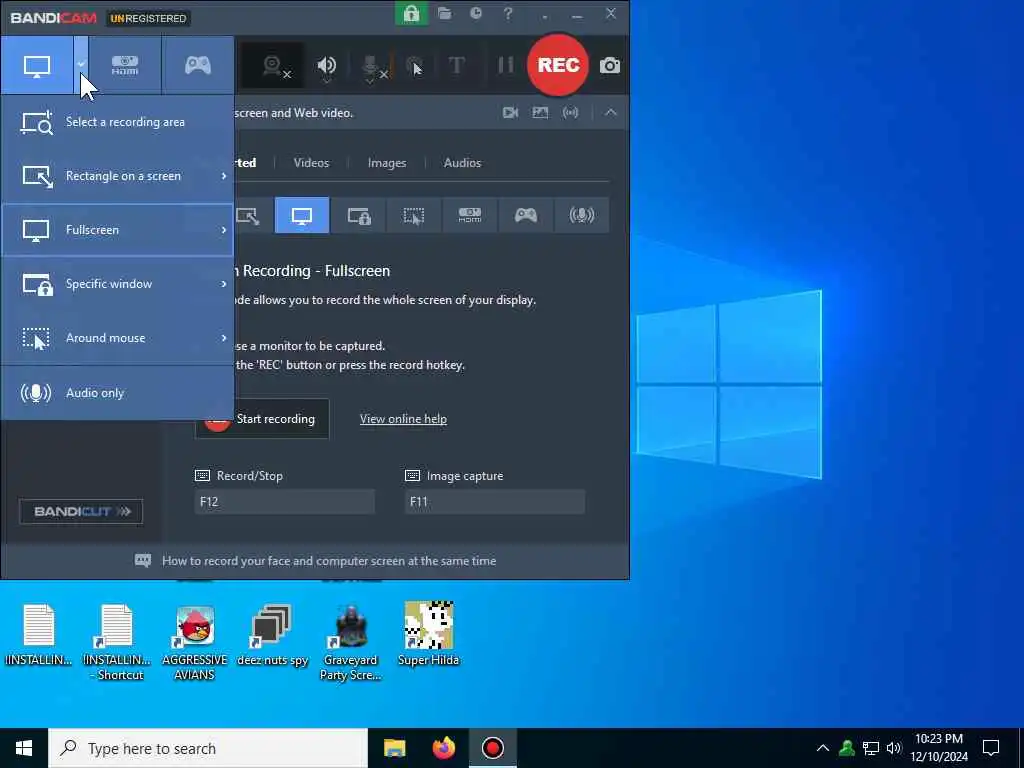1024x768 pixels.
Task: Choose Around mouse menu item
Action: point(118,338)
